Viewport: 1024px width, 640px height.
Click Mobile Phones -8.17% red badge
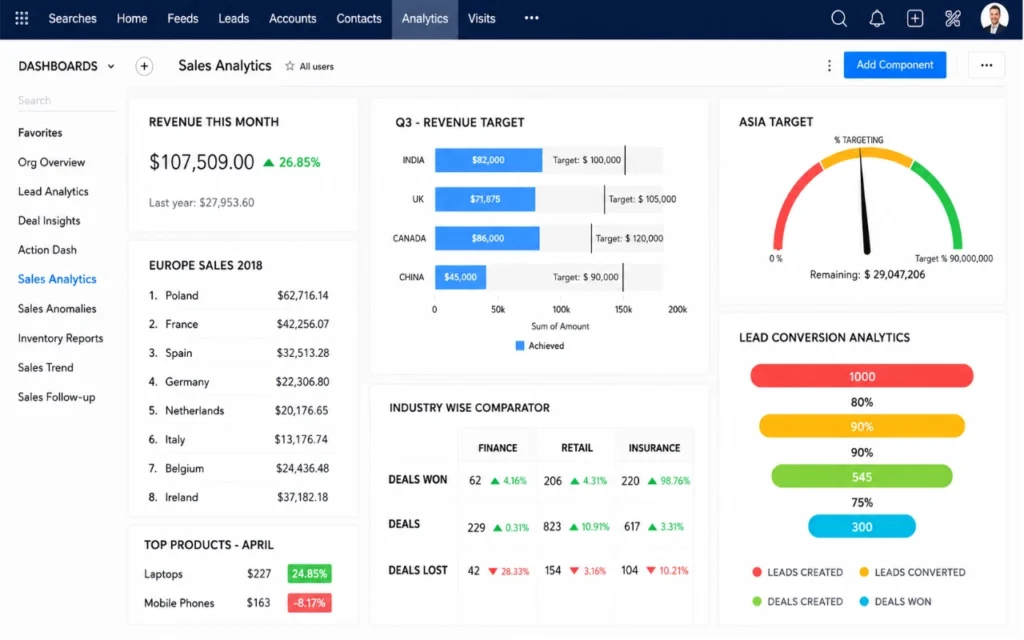click(310, 603)
